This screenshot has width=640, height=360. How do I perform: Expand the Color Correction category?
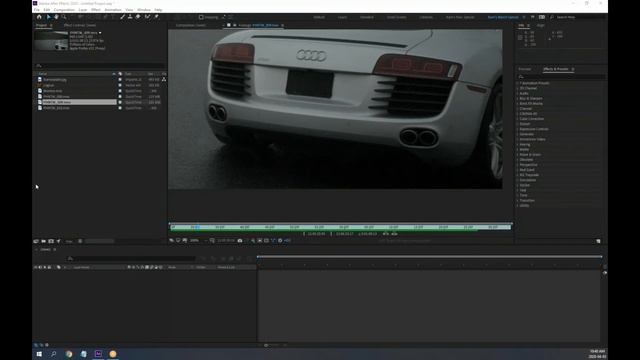518,119
